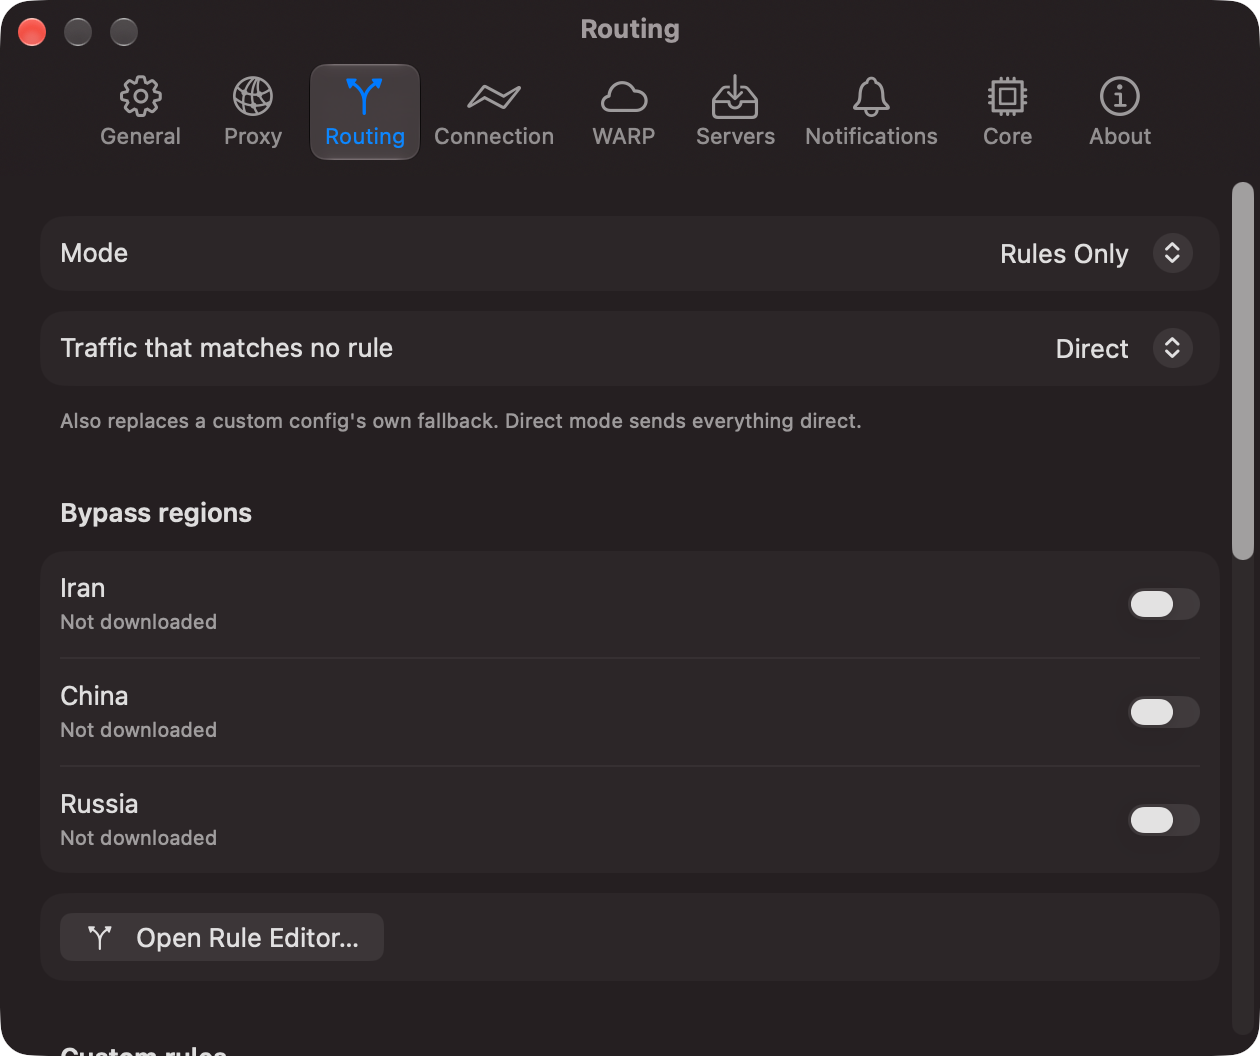Click the Routing fork icon in toolbar
Screen dimensions: 1260x1056
(x=365, y=96)
